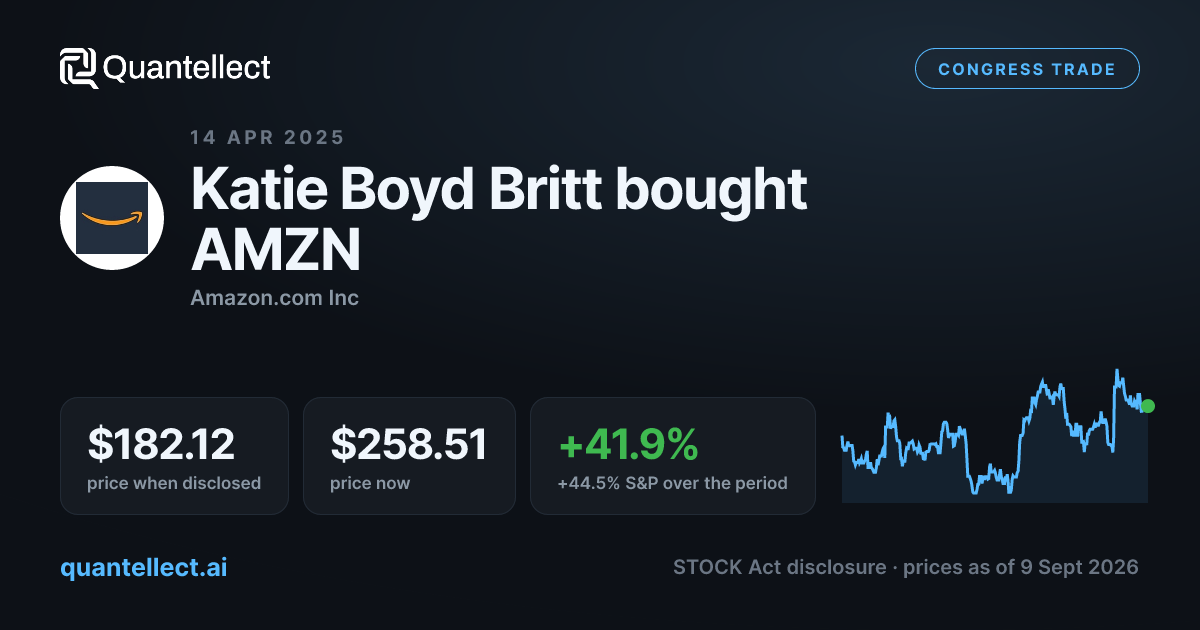Select the $258.51 price now card
1200x630 pixels.
click(409, 456)
